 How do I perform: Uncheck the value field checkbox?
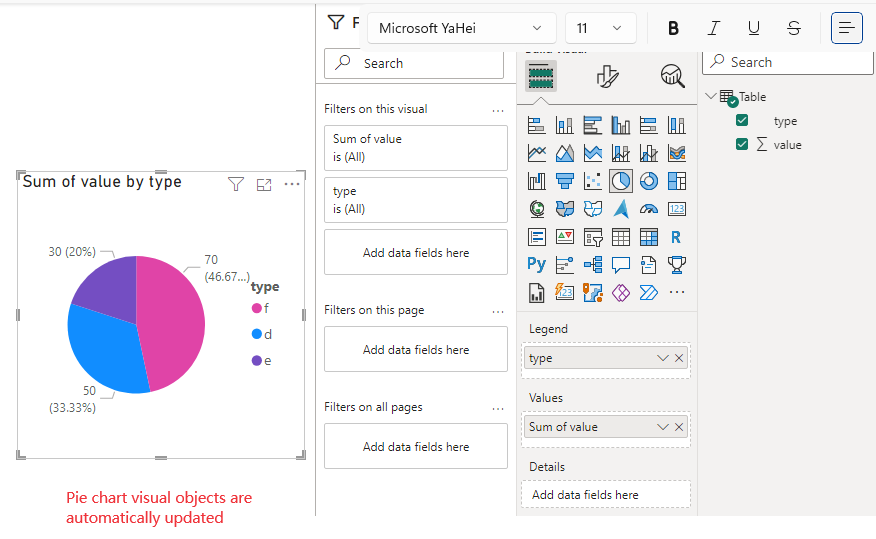coord(742,144)
